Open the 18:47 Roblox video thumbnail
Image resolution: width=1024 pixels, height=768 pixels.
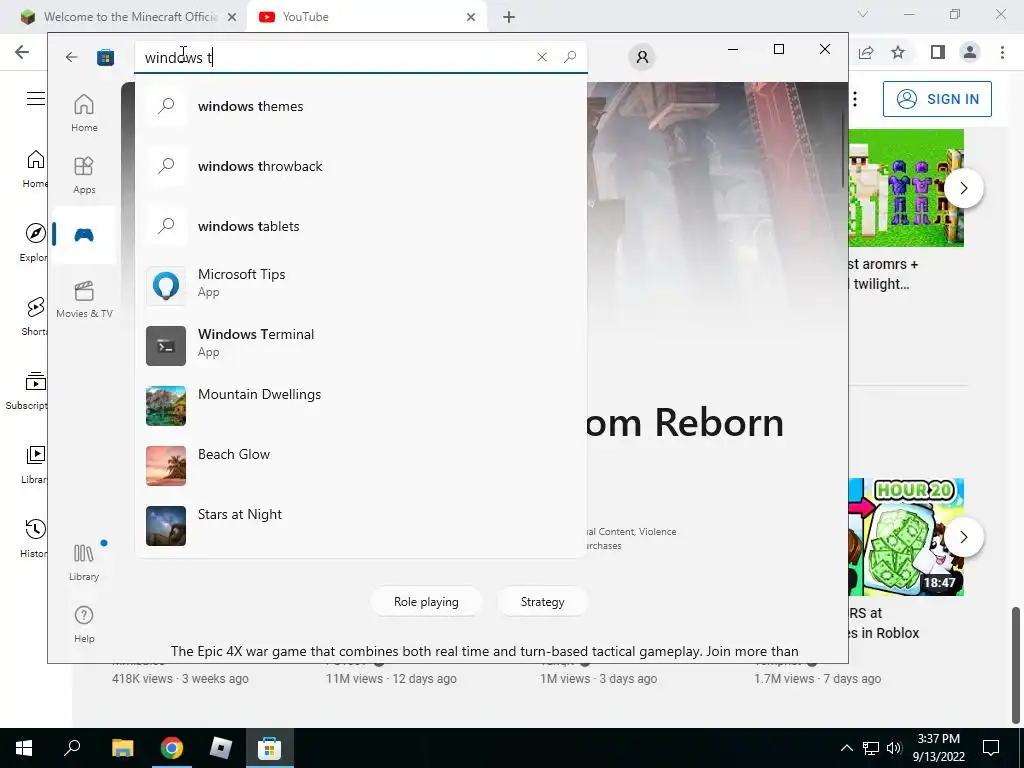(906, 537)
